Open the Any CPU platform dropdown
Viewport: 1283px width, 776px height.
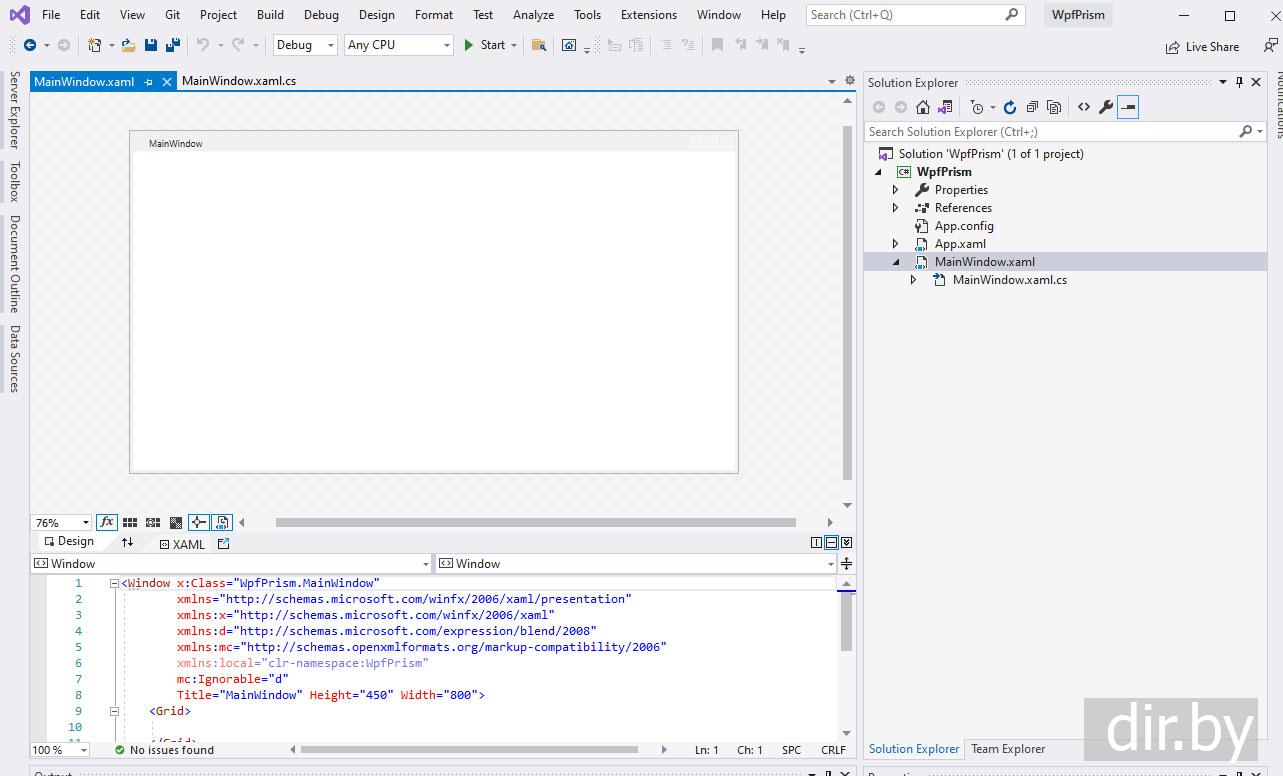[x=398, y=45]
